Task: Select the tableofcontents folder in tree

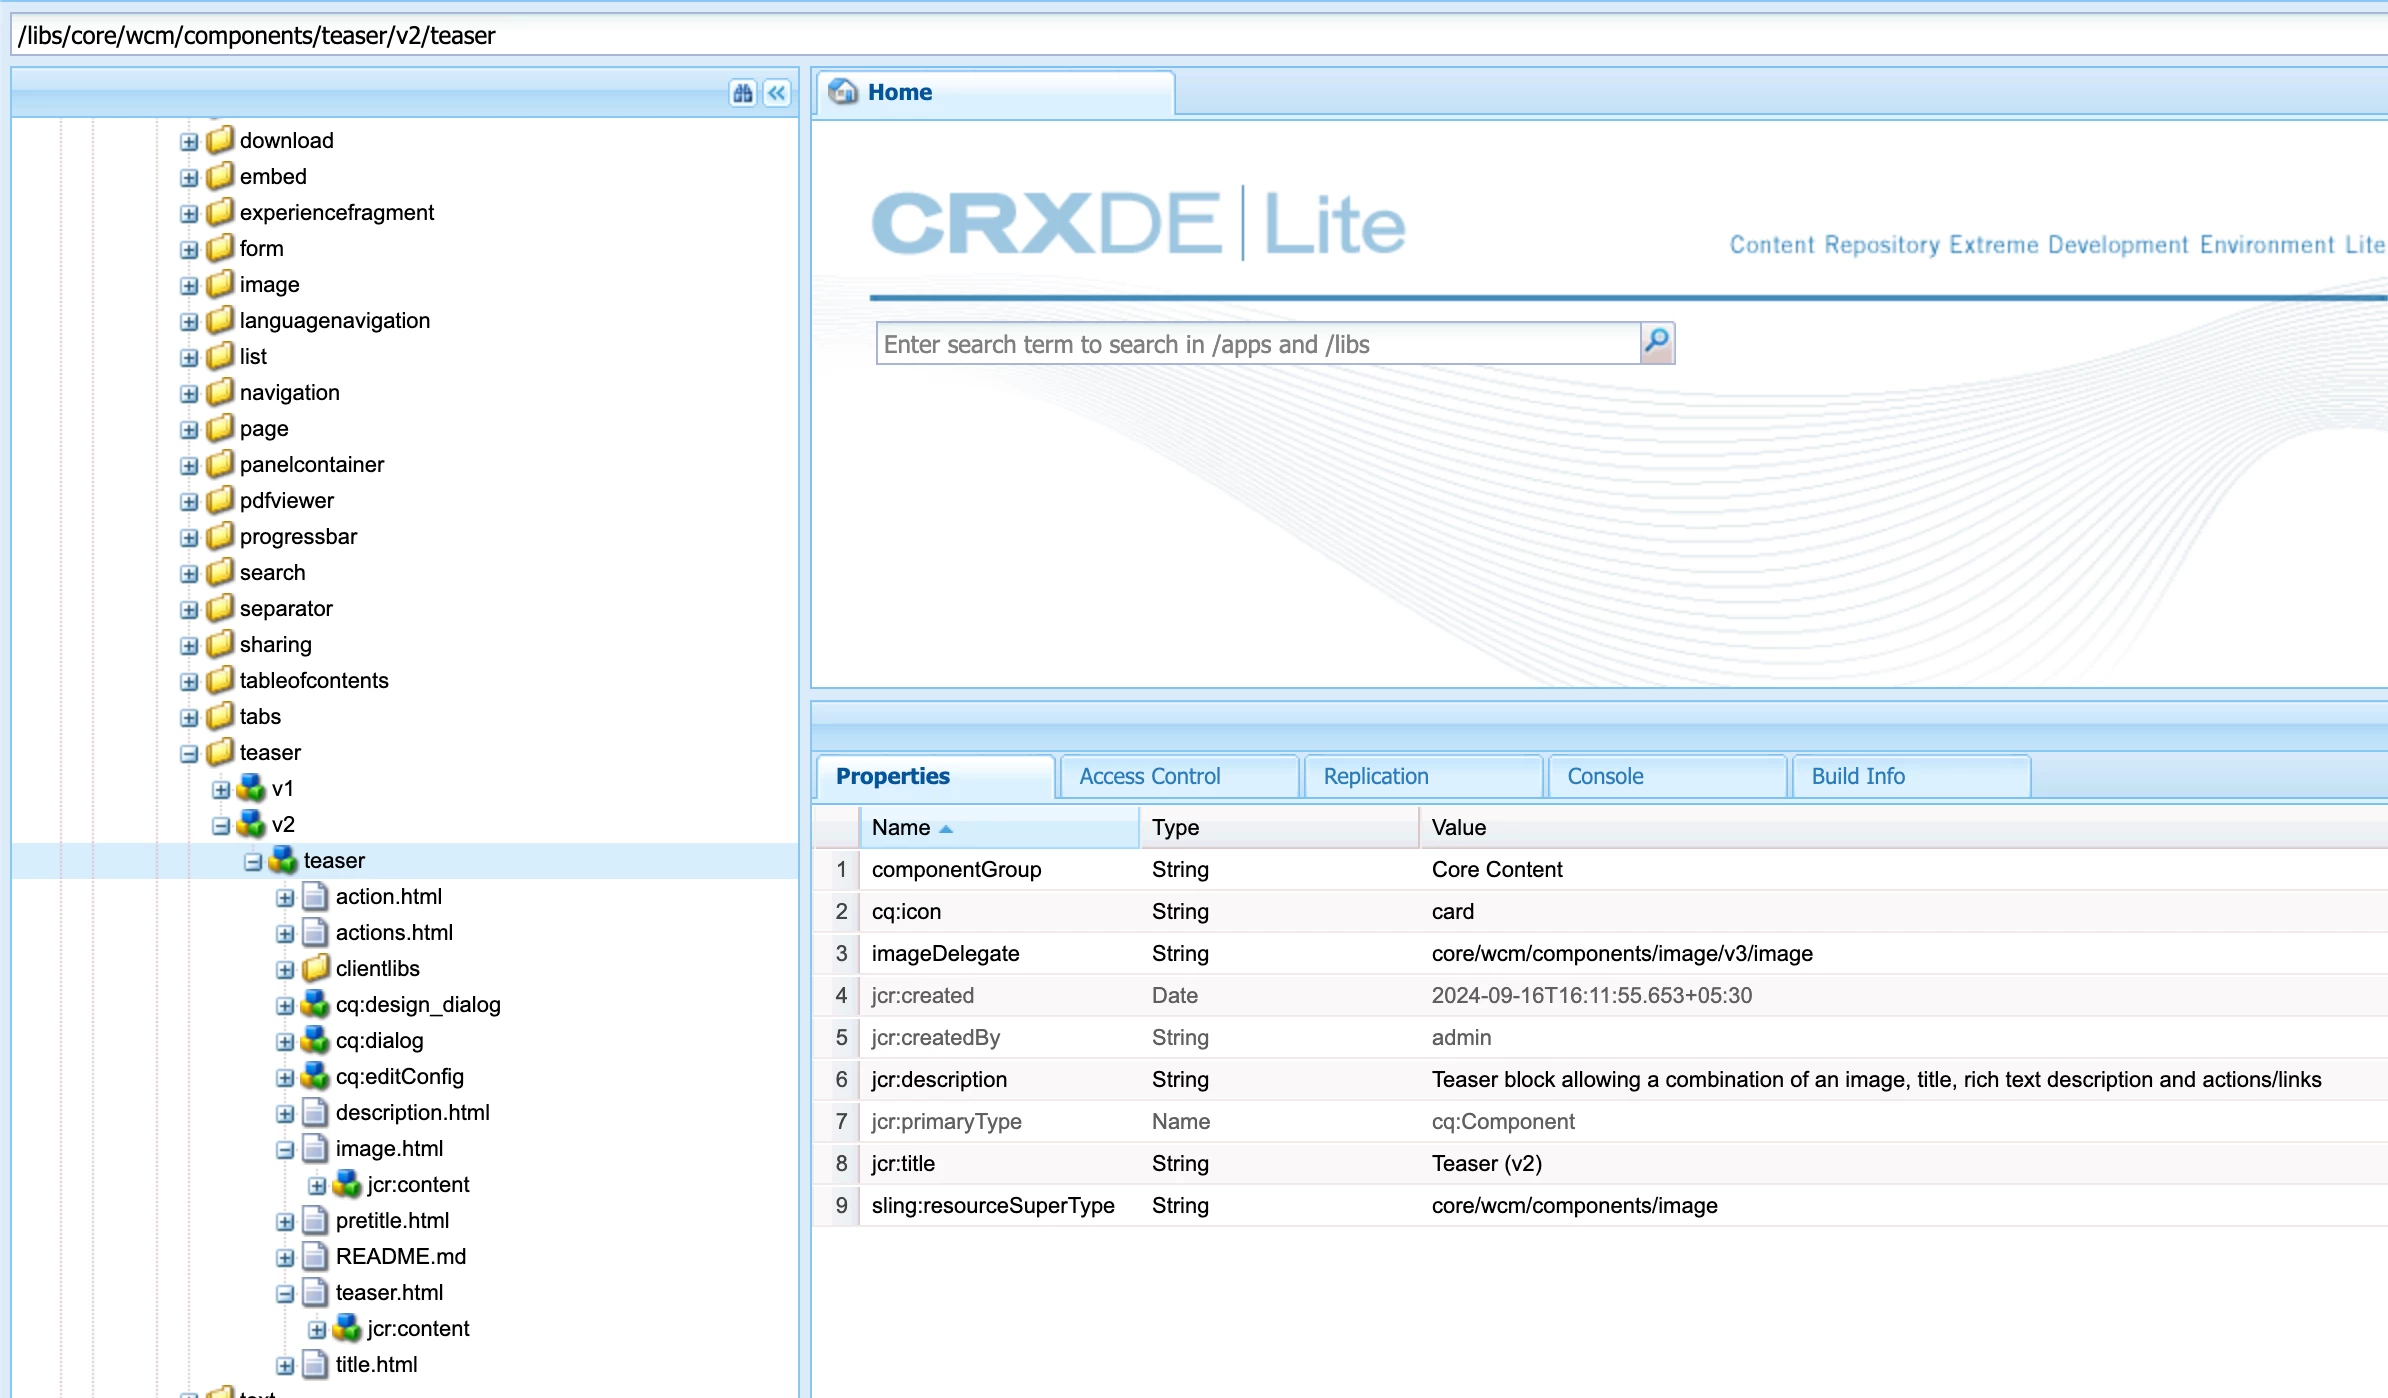Action: [x=314, y=680]
